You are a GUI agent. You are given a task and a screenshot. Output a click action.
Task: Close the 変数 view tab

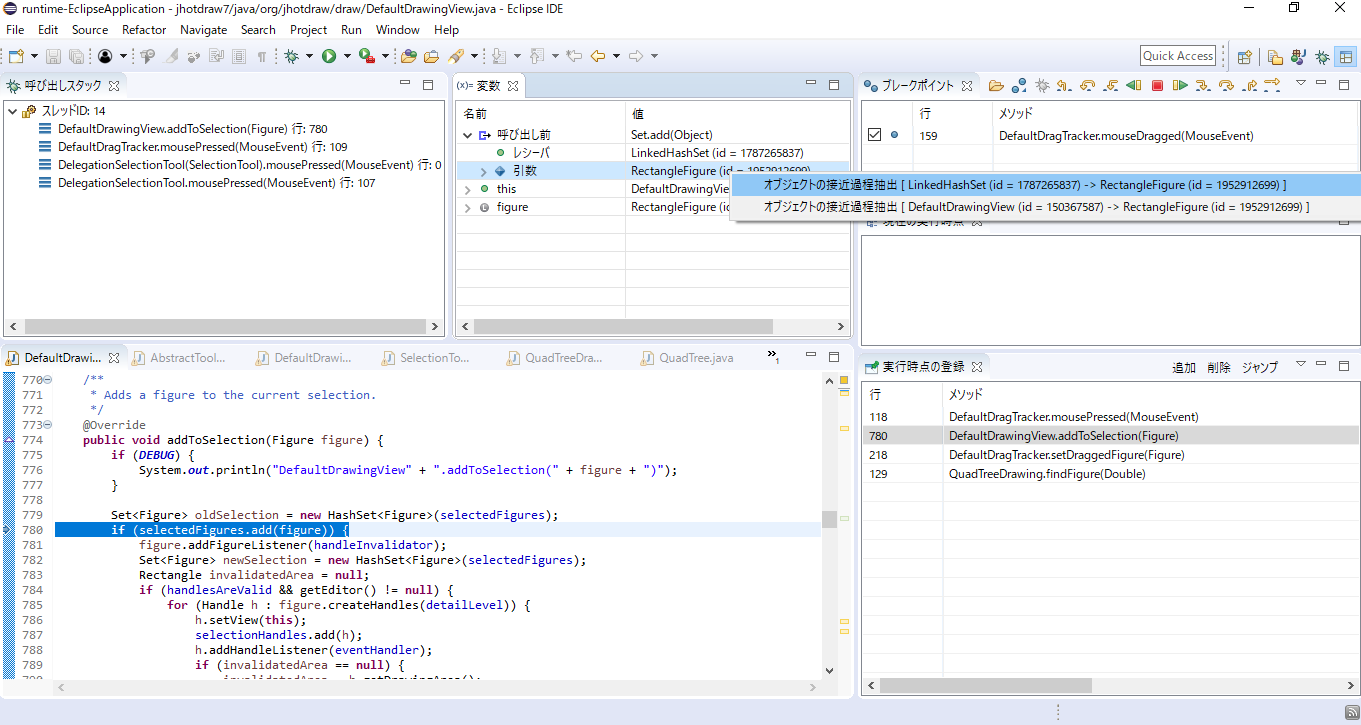(513, 86)
